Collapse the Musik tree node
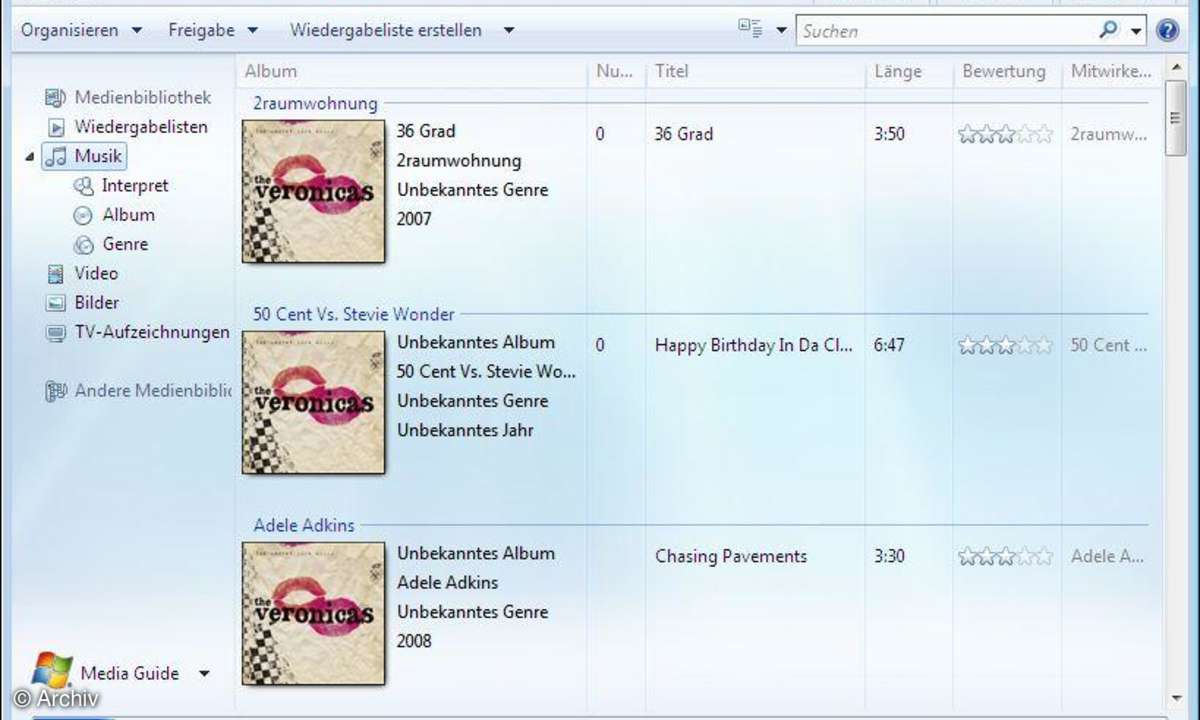1200x720 pixels. click(x=30, y=157)
